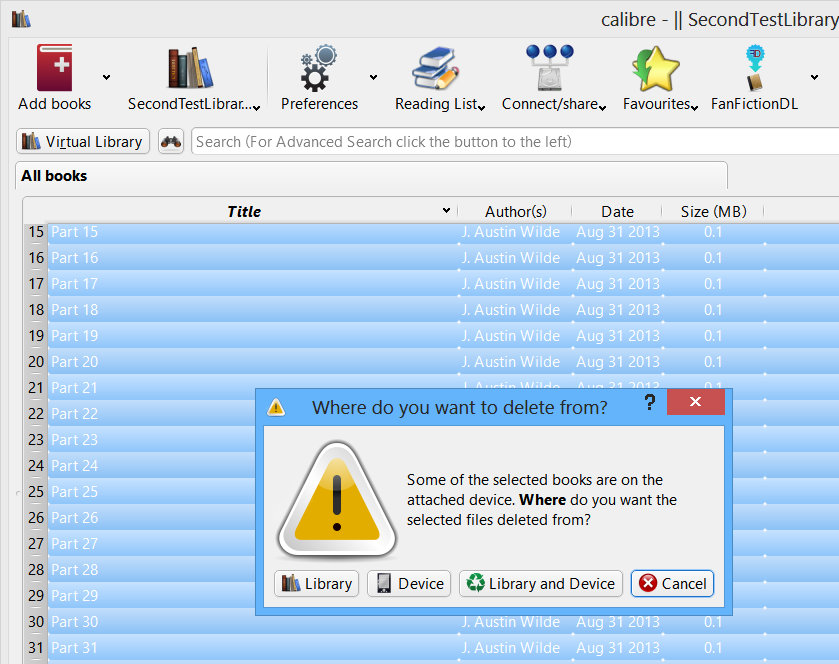Click Aug 31 2013 date in row 18
839x664 pixels.
coord(617,310)
